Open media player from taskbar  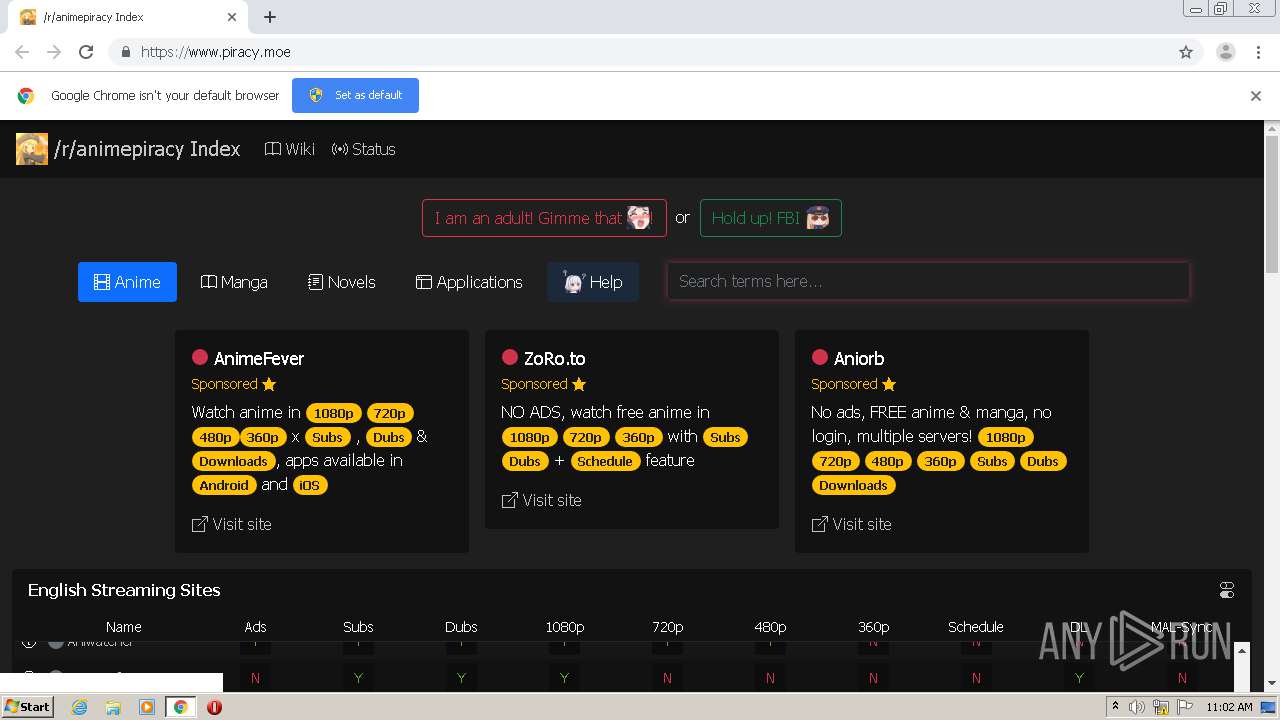(147, 707)
